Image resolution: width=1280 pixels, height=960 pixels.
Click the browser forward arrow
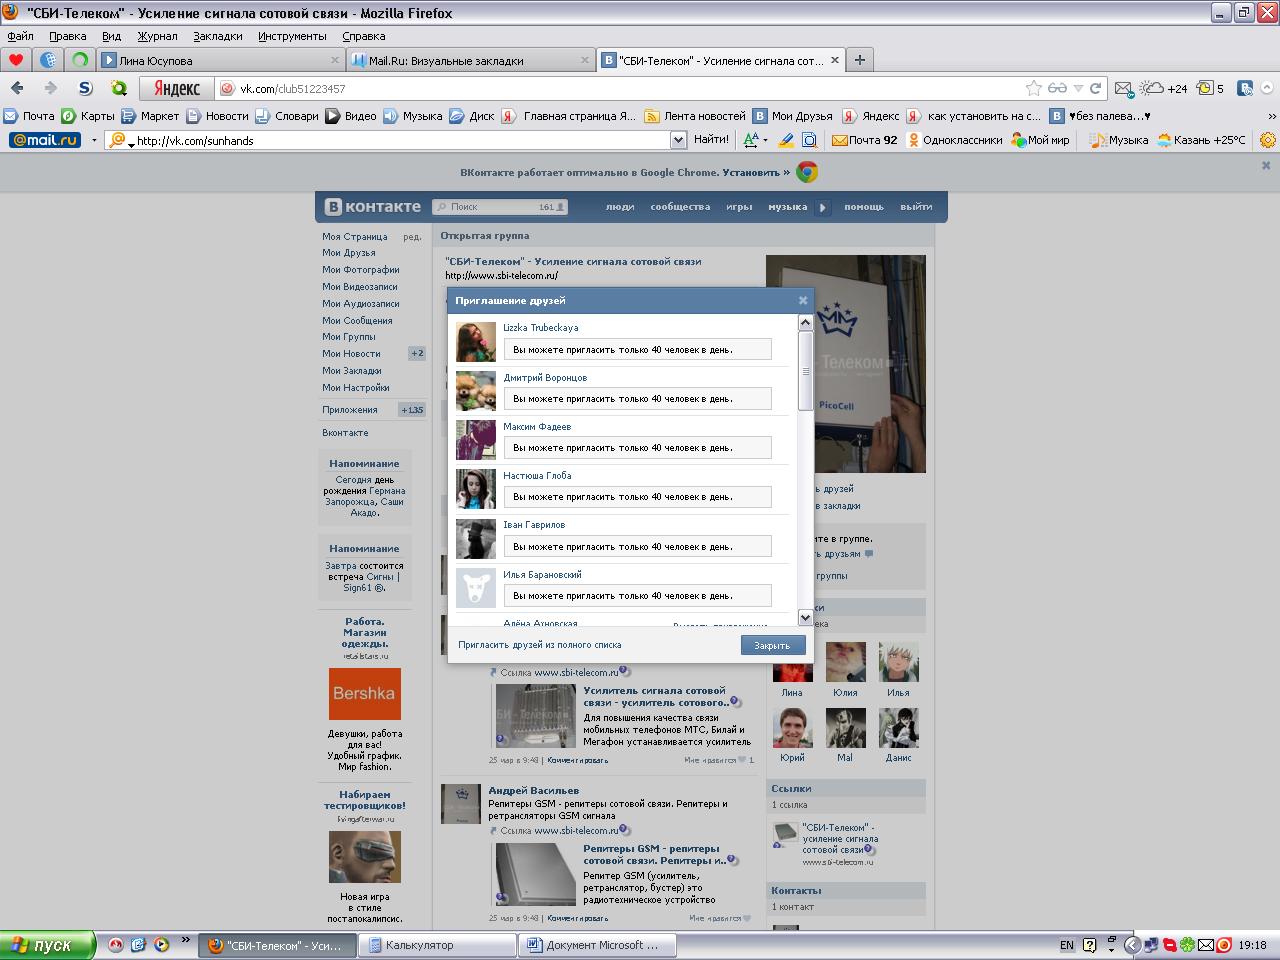(x=50, y=88)
